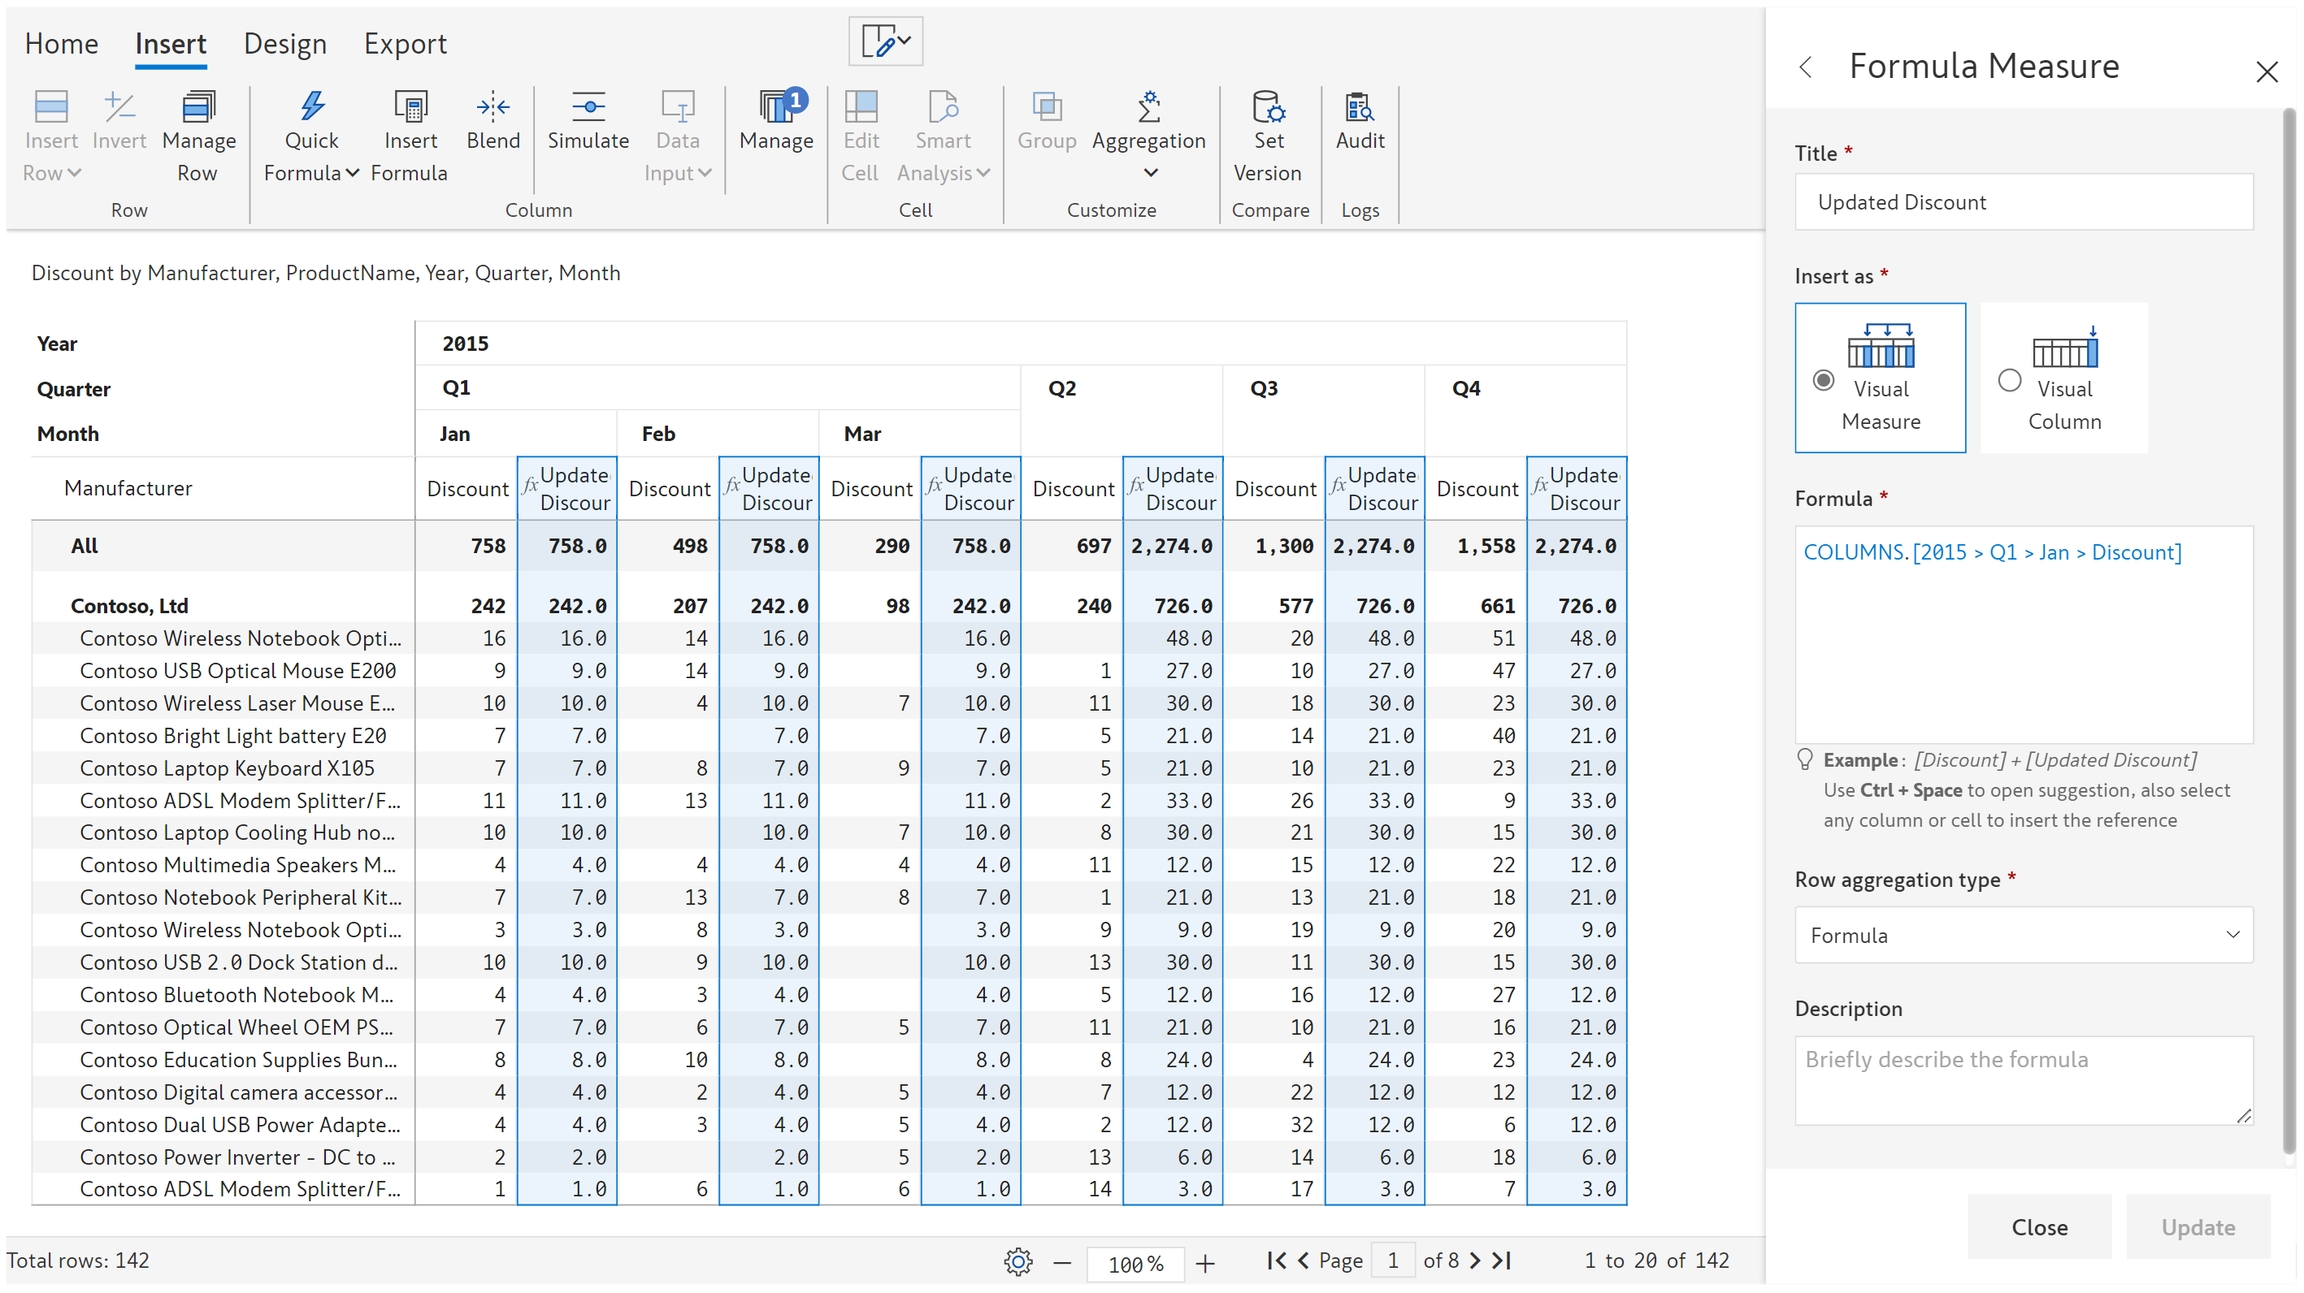Image resolution: width=2304 pixels, height=1293 pixels.
Task: Open the edit mode dropdown at top
Action: (x=885, y=41)
